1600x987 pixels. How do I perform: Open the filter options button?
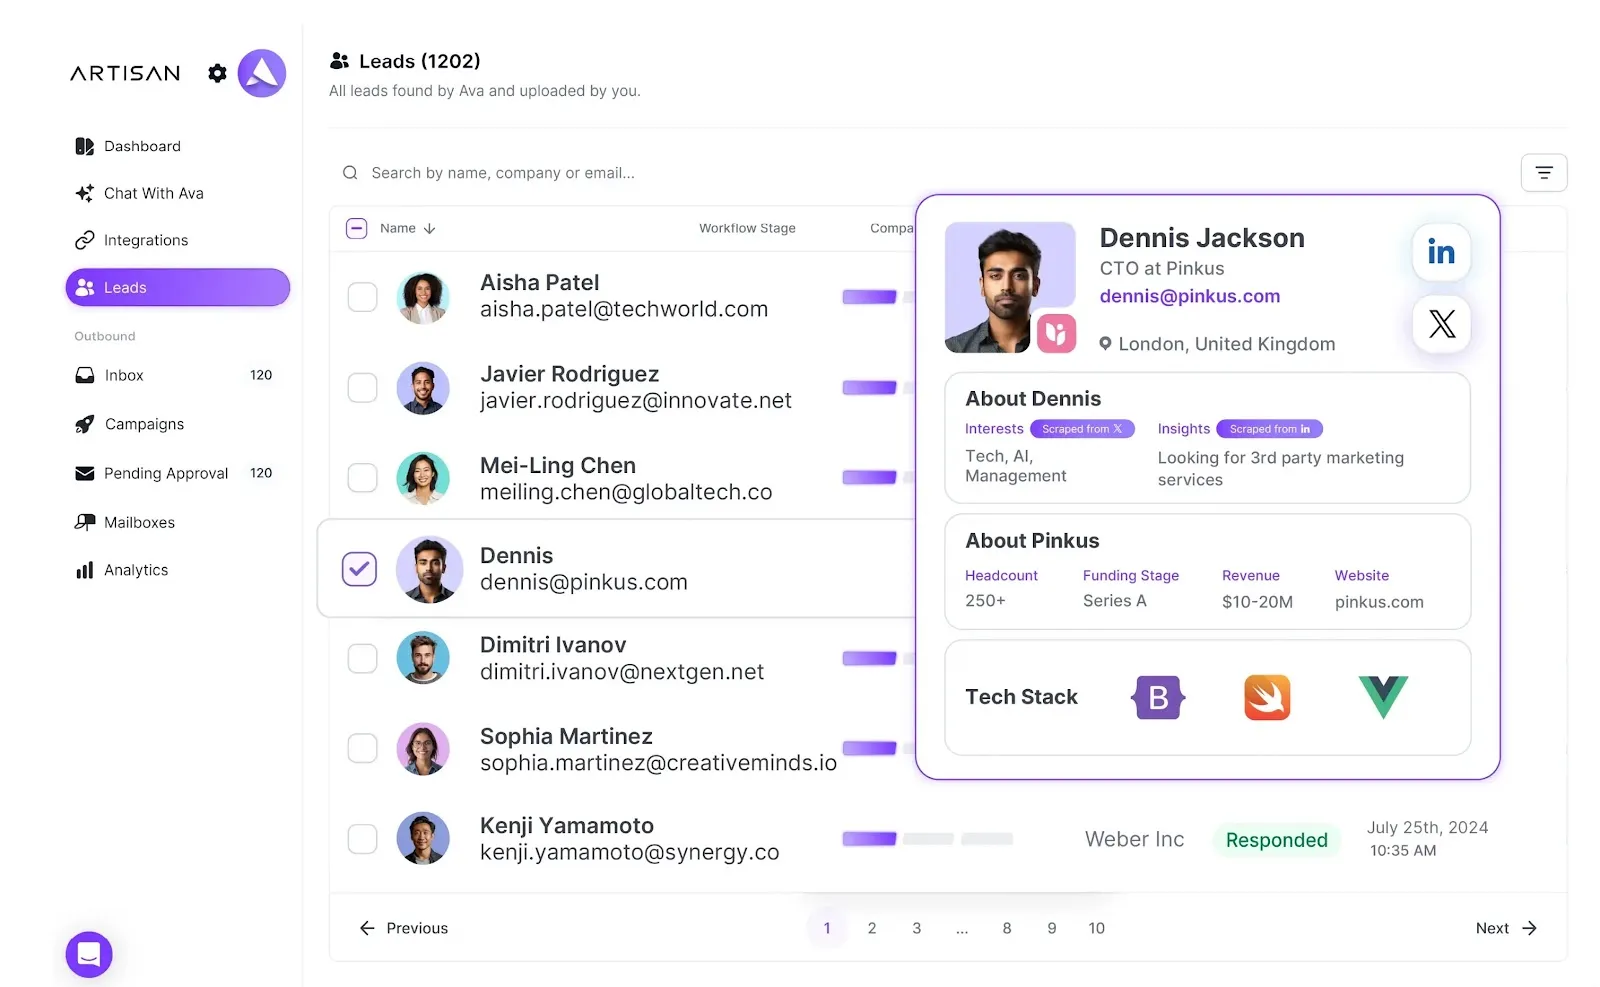(x=1544, y=173)
